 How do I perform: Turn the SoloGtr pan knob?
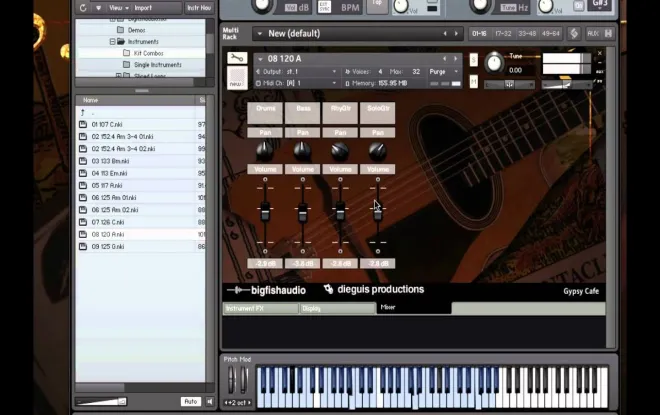click(377, 151)
